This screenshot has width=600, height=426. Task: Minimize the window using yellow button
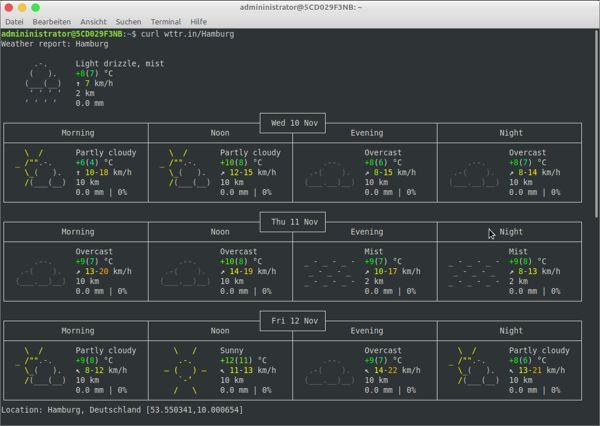(x=22, y=7)
